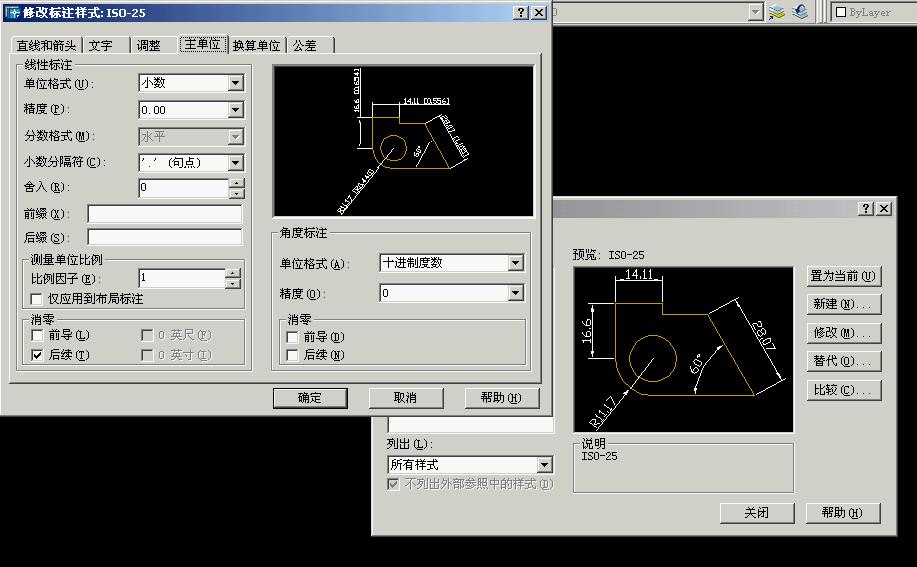Click the help question mark in Modify Dimension Style title bar
This screenshot has width=917, height=567.
click(x=520, y=13)
